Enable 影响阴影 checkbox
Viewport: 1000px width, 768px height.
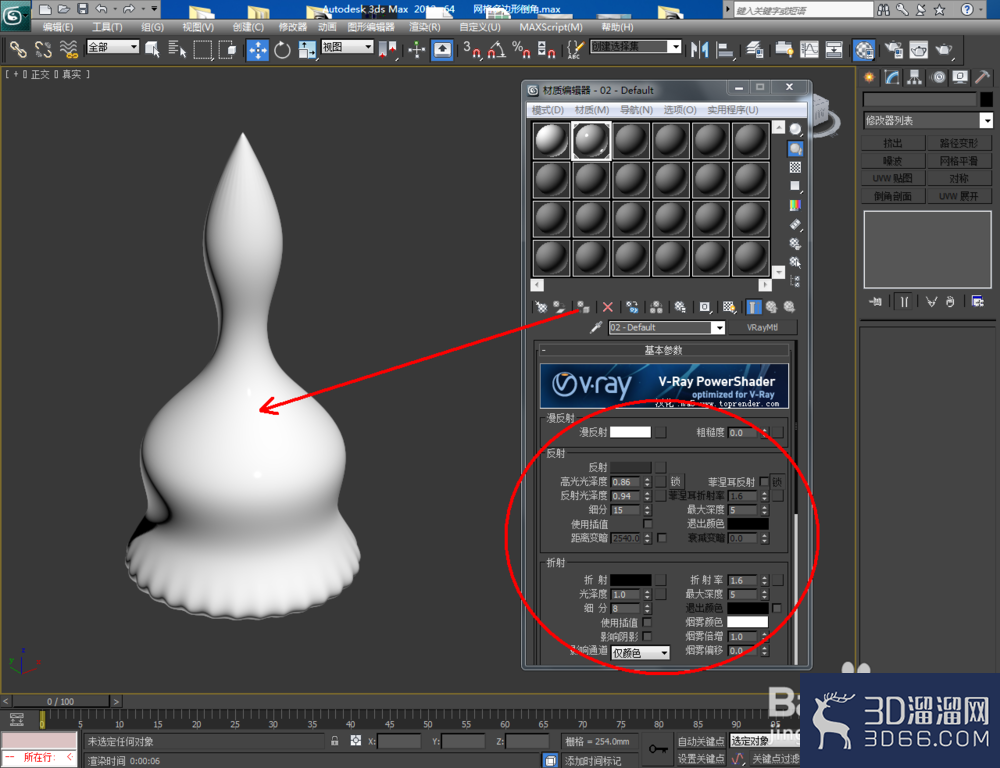[x=647, y=636]
